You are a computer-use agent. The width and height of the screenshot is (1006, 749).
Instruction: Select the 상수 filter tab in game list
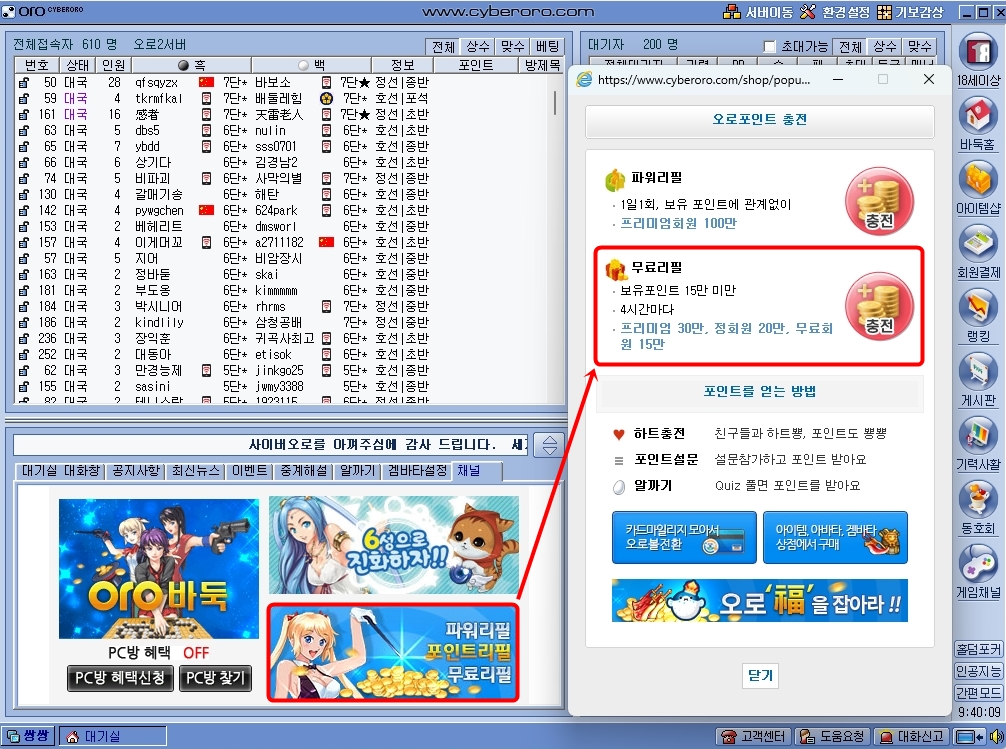point(478,46)
